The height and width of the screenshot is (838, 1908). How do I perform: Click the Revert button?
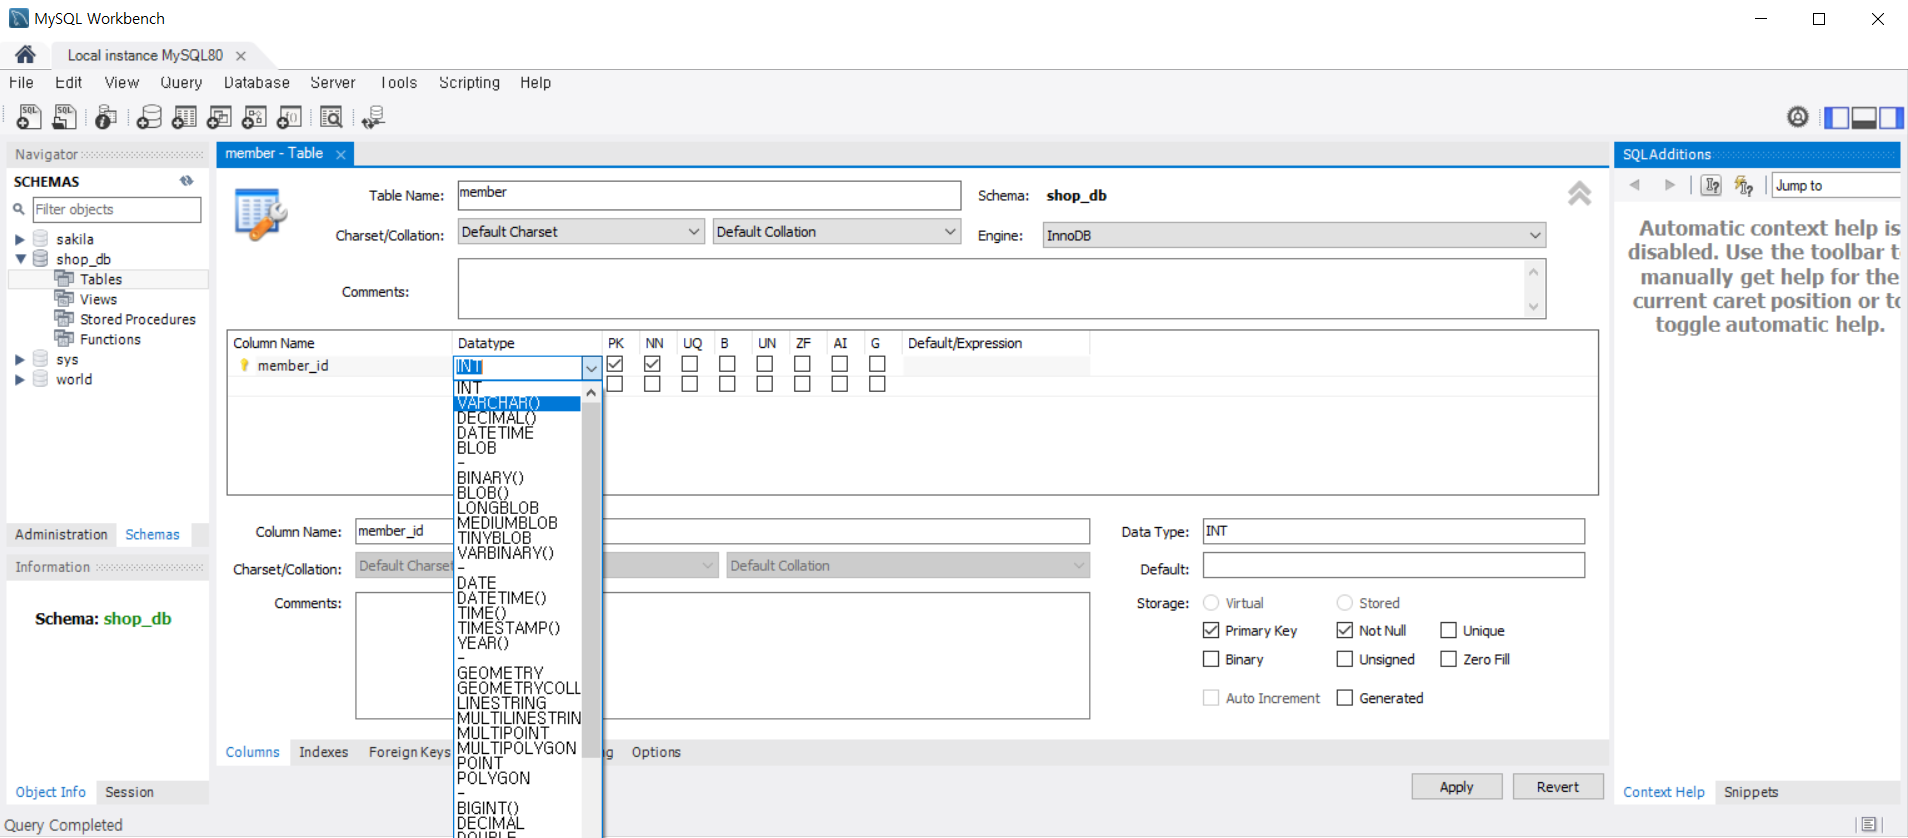coord(1558,787)
